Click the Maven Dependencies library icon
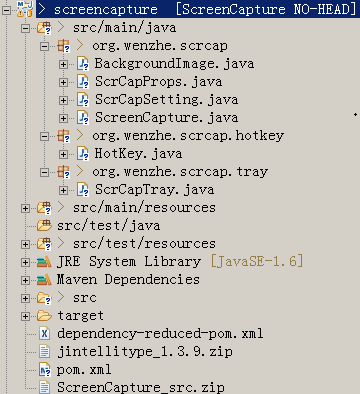360x394 pixels. 44,280
